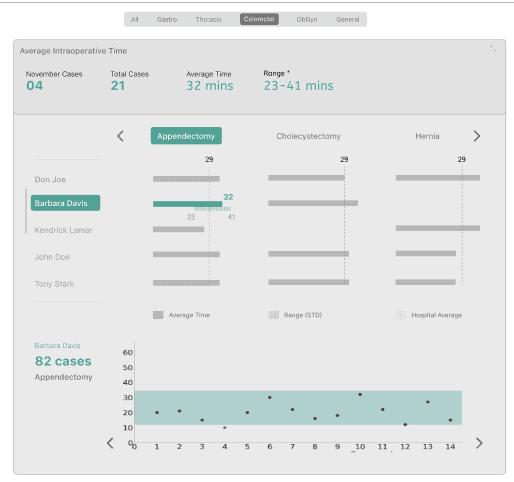This screenshot has width=514, height=482.
Task: Show previous cases in scatter chart
Action: tap(110, 443)
